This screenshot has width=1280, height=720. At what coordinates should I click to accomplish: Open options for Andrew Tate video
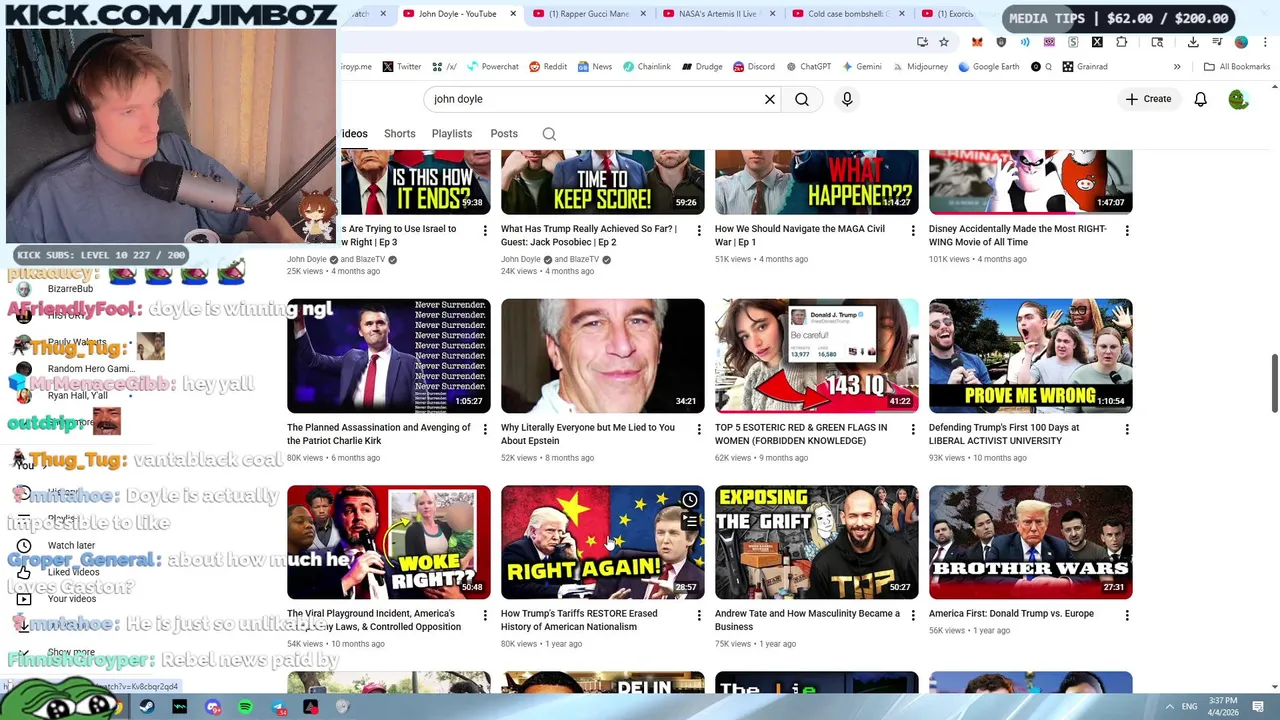[x=913, y=615]
